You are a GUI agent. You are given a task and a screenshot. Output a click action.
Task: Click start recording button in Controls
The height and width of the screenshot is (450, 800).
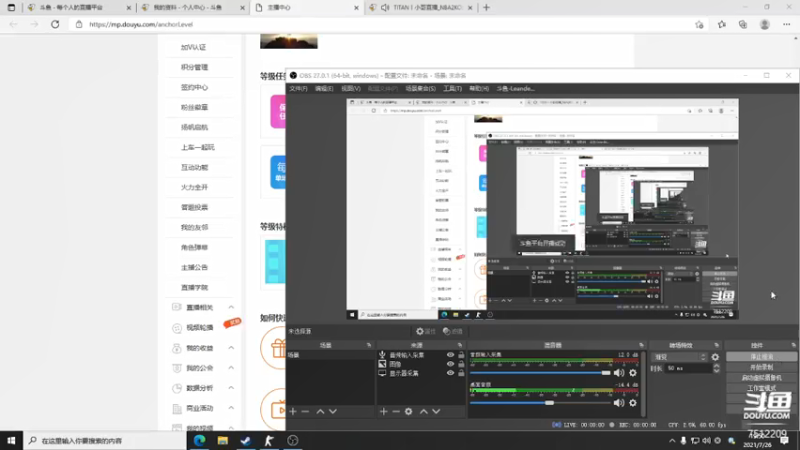[761, 367]
